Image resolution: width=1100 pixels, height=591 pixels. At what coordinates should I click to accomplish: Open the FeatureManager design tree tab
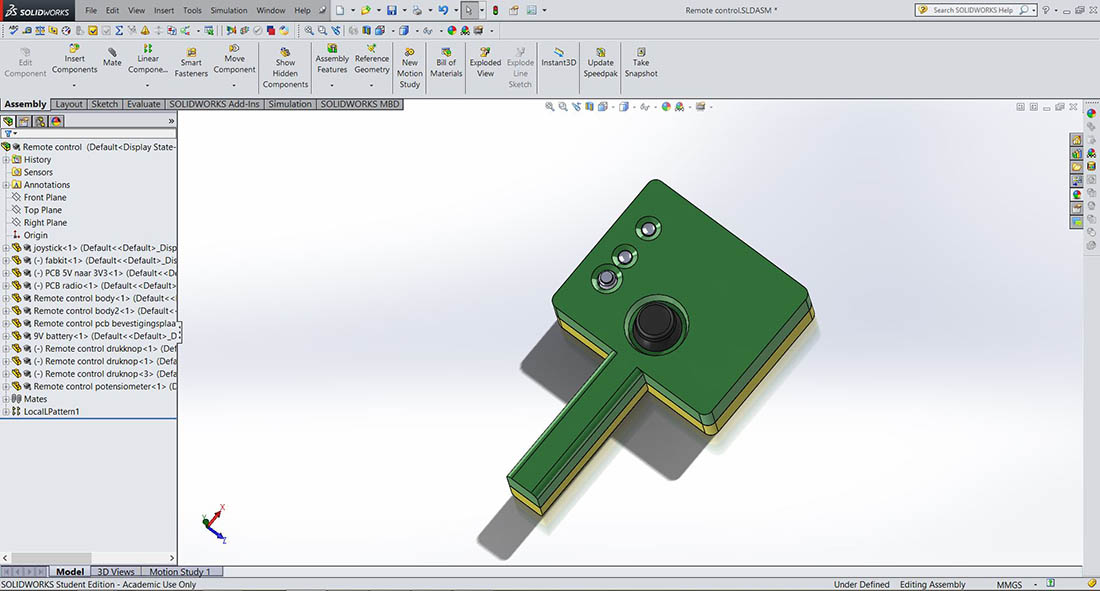pos(8,121)
